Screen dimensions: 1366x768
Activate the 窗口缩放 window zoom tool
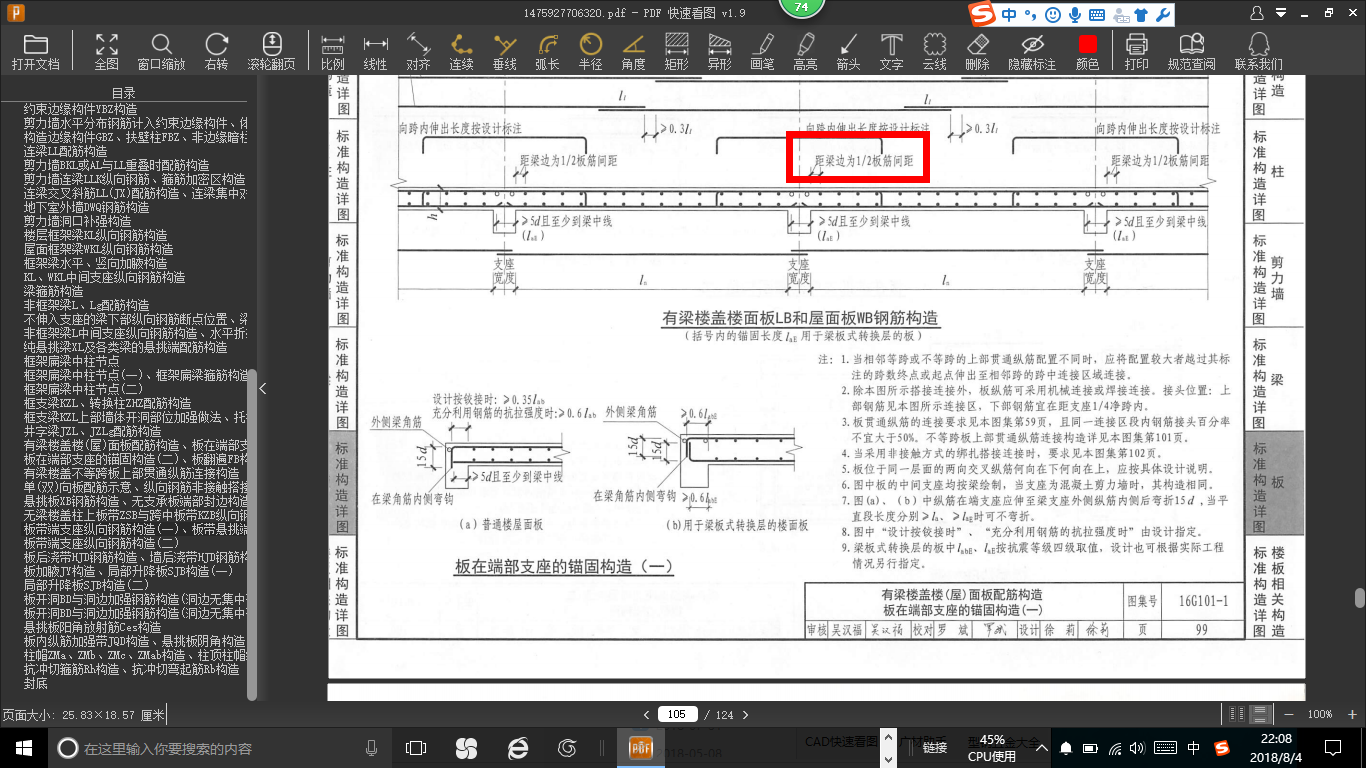pyautogui.click(x=161, y=51)
